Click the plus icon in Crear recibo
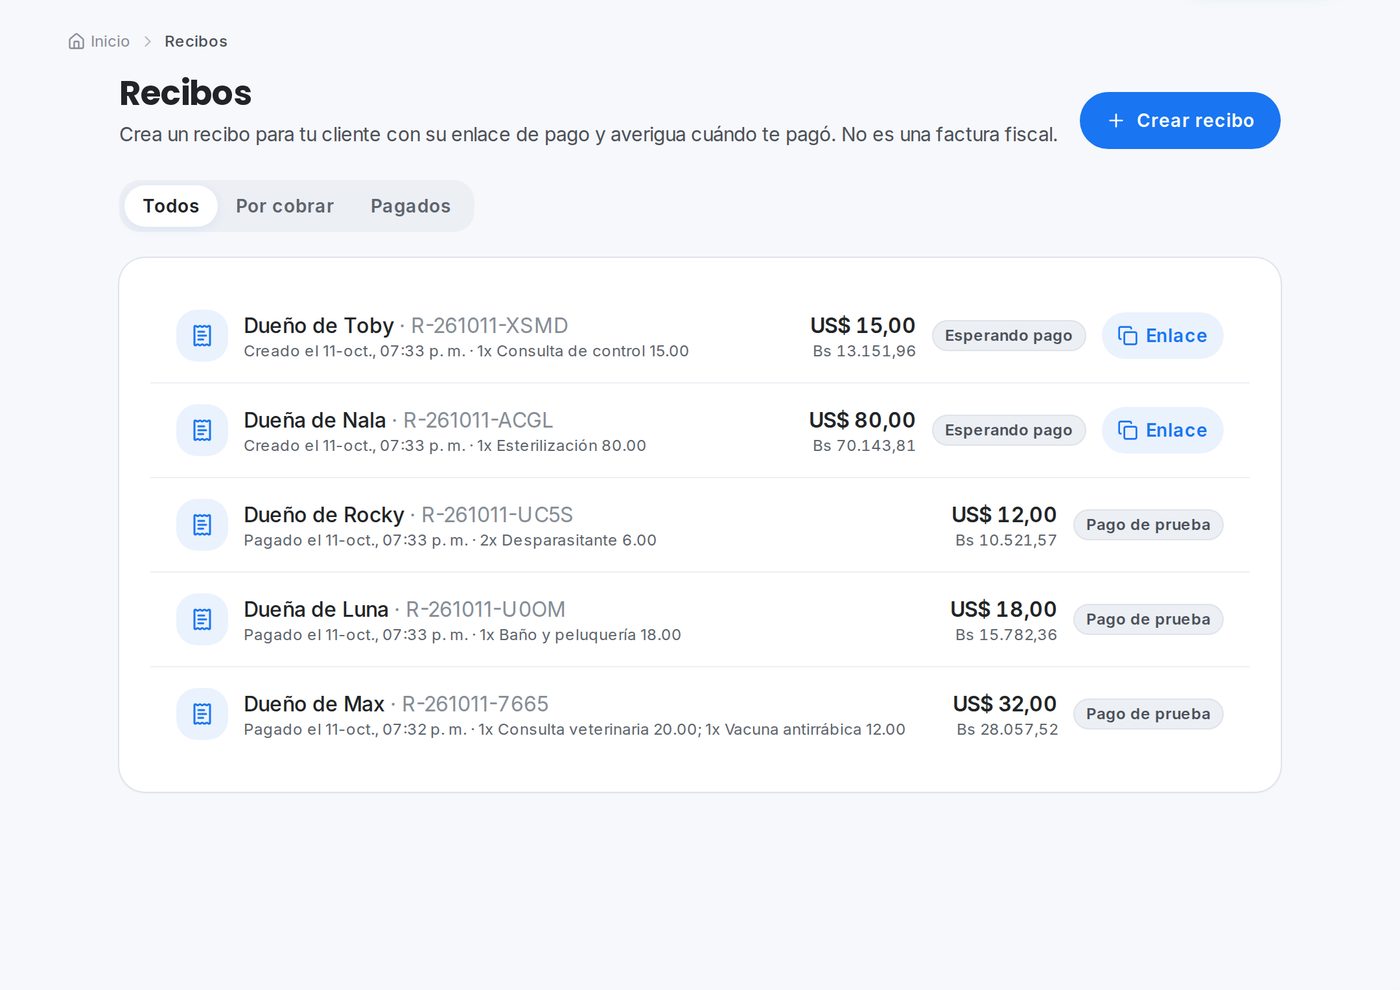Image resolution: width=1400 pixels, height=990 pixels. 1116,120
